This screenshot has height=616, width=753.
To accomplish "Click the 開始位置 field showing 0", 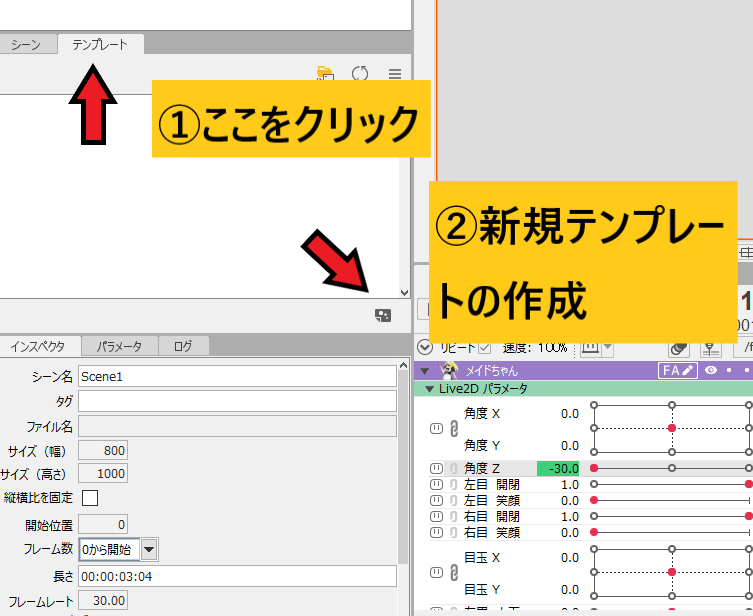I will click(103, 524).
